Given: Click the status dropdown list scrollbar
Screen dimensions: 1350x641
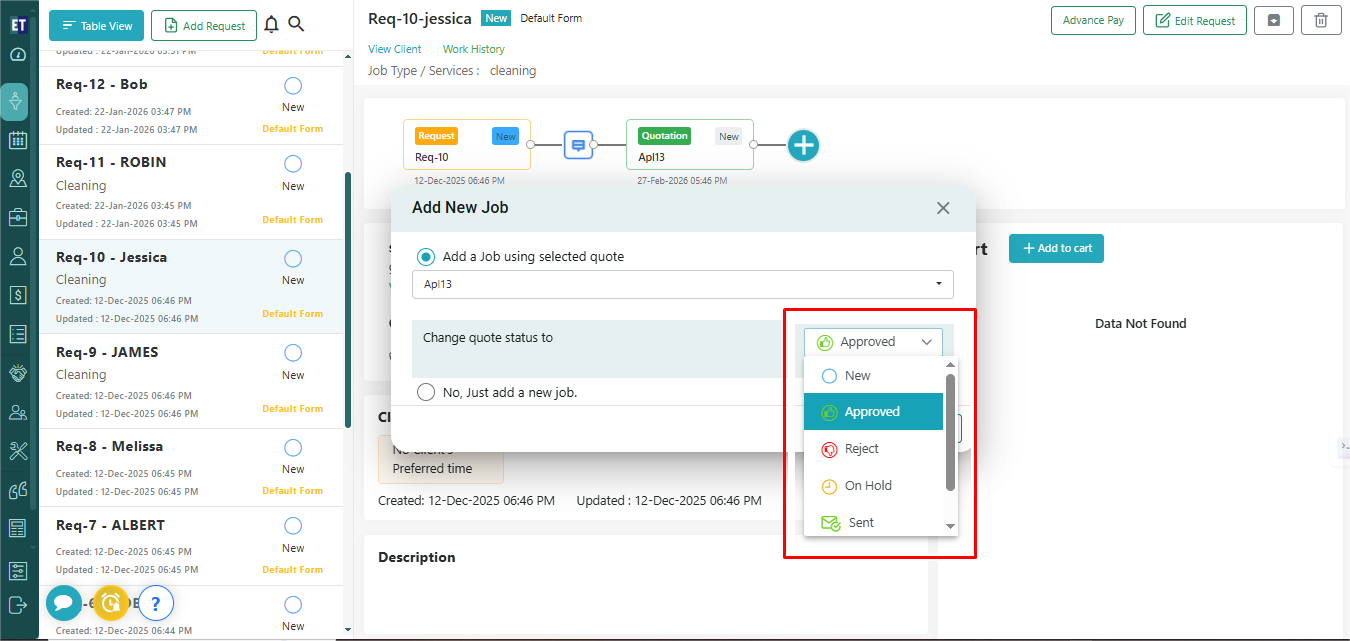Looking at the screenshot, I should (950, 432).
